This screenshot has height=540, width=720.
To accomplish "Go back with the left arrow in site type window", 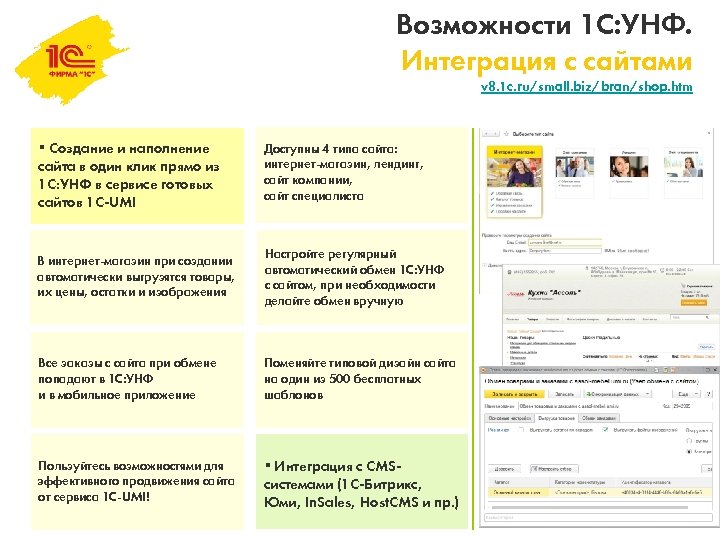I will pos(486,134).
